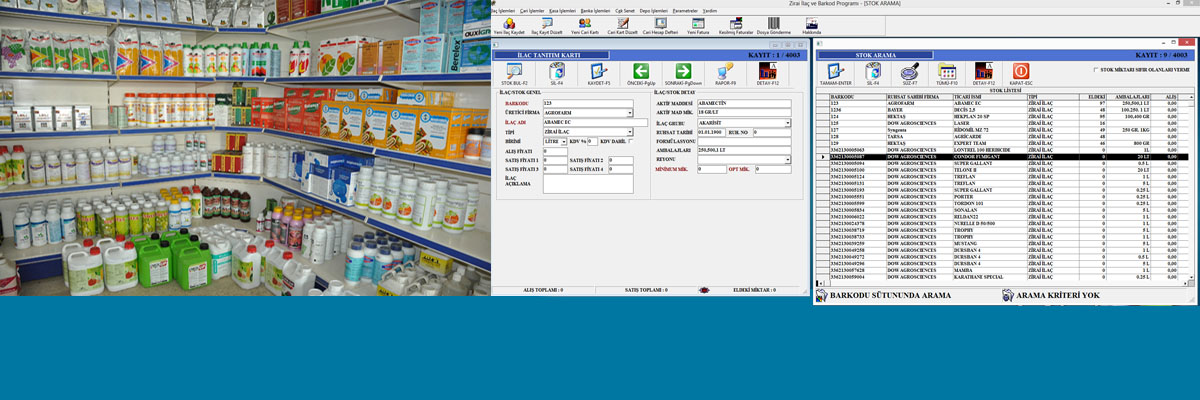Click the İLAÇ AÇIKLAMA text area
Viewport: 1200px width, 400px height.
(588, 183)
